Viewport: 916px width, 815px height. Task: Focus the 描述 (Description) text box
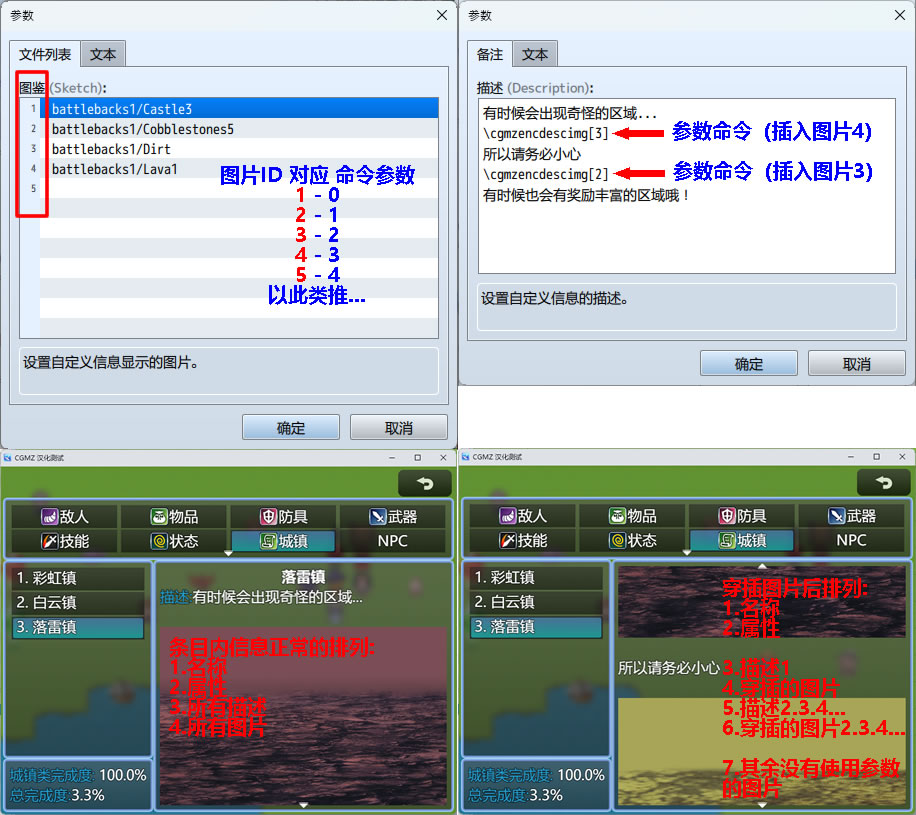coord(686,186)
